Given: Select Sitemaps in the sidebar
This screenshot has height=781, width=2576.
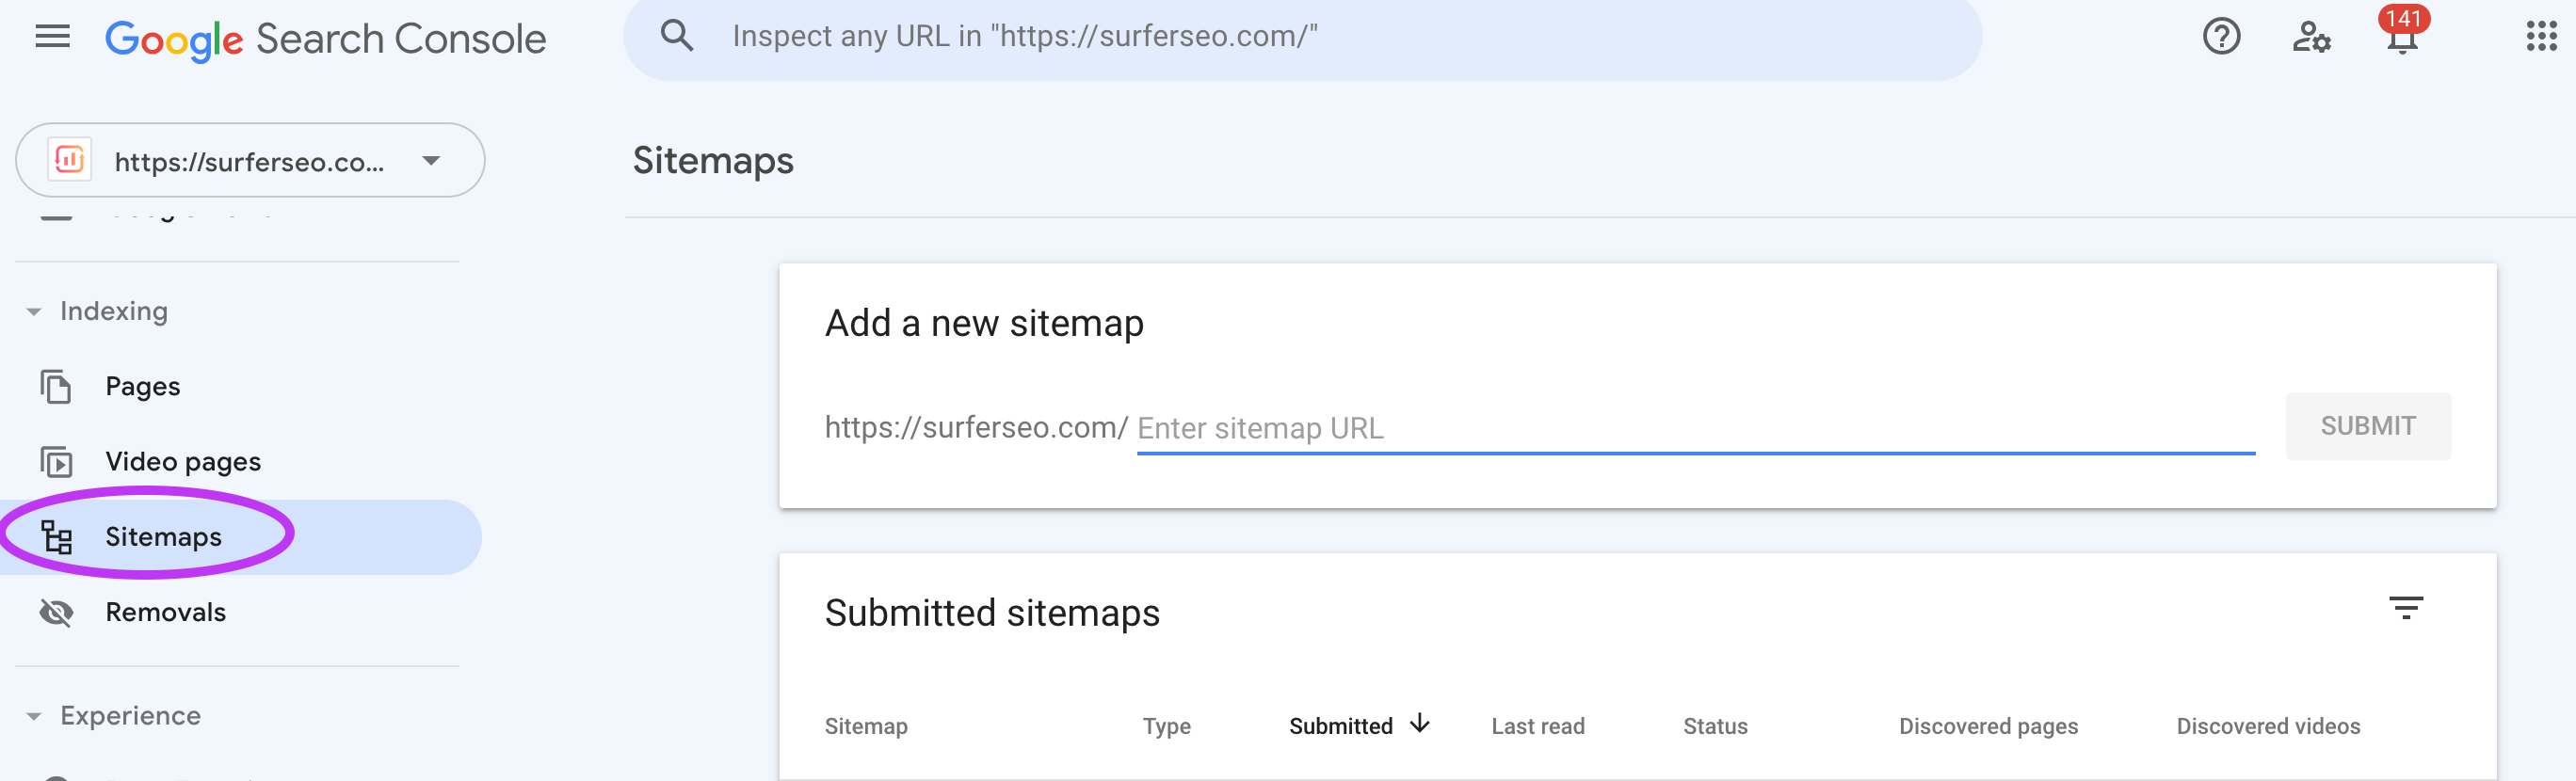Looking at the screenshot, I should tap(163, 537).
